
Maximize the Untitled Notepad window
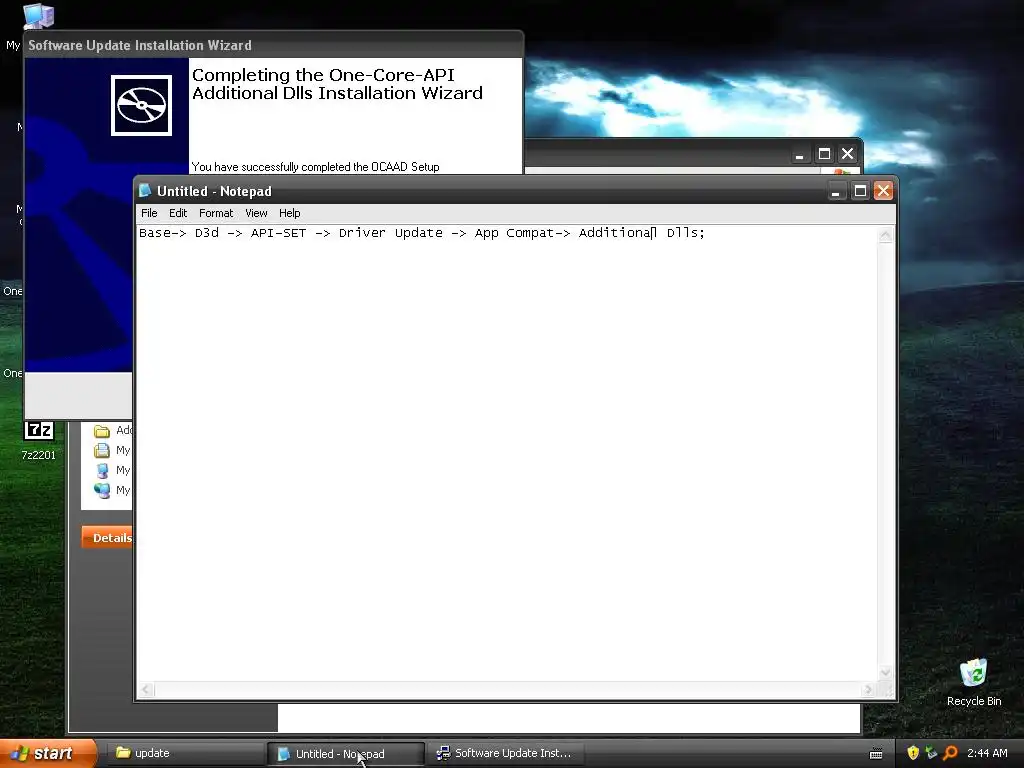859,191
